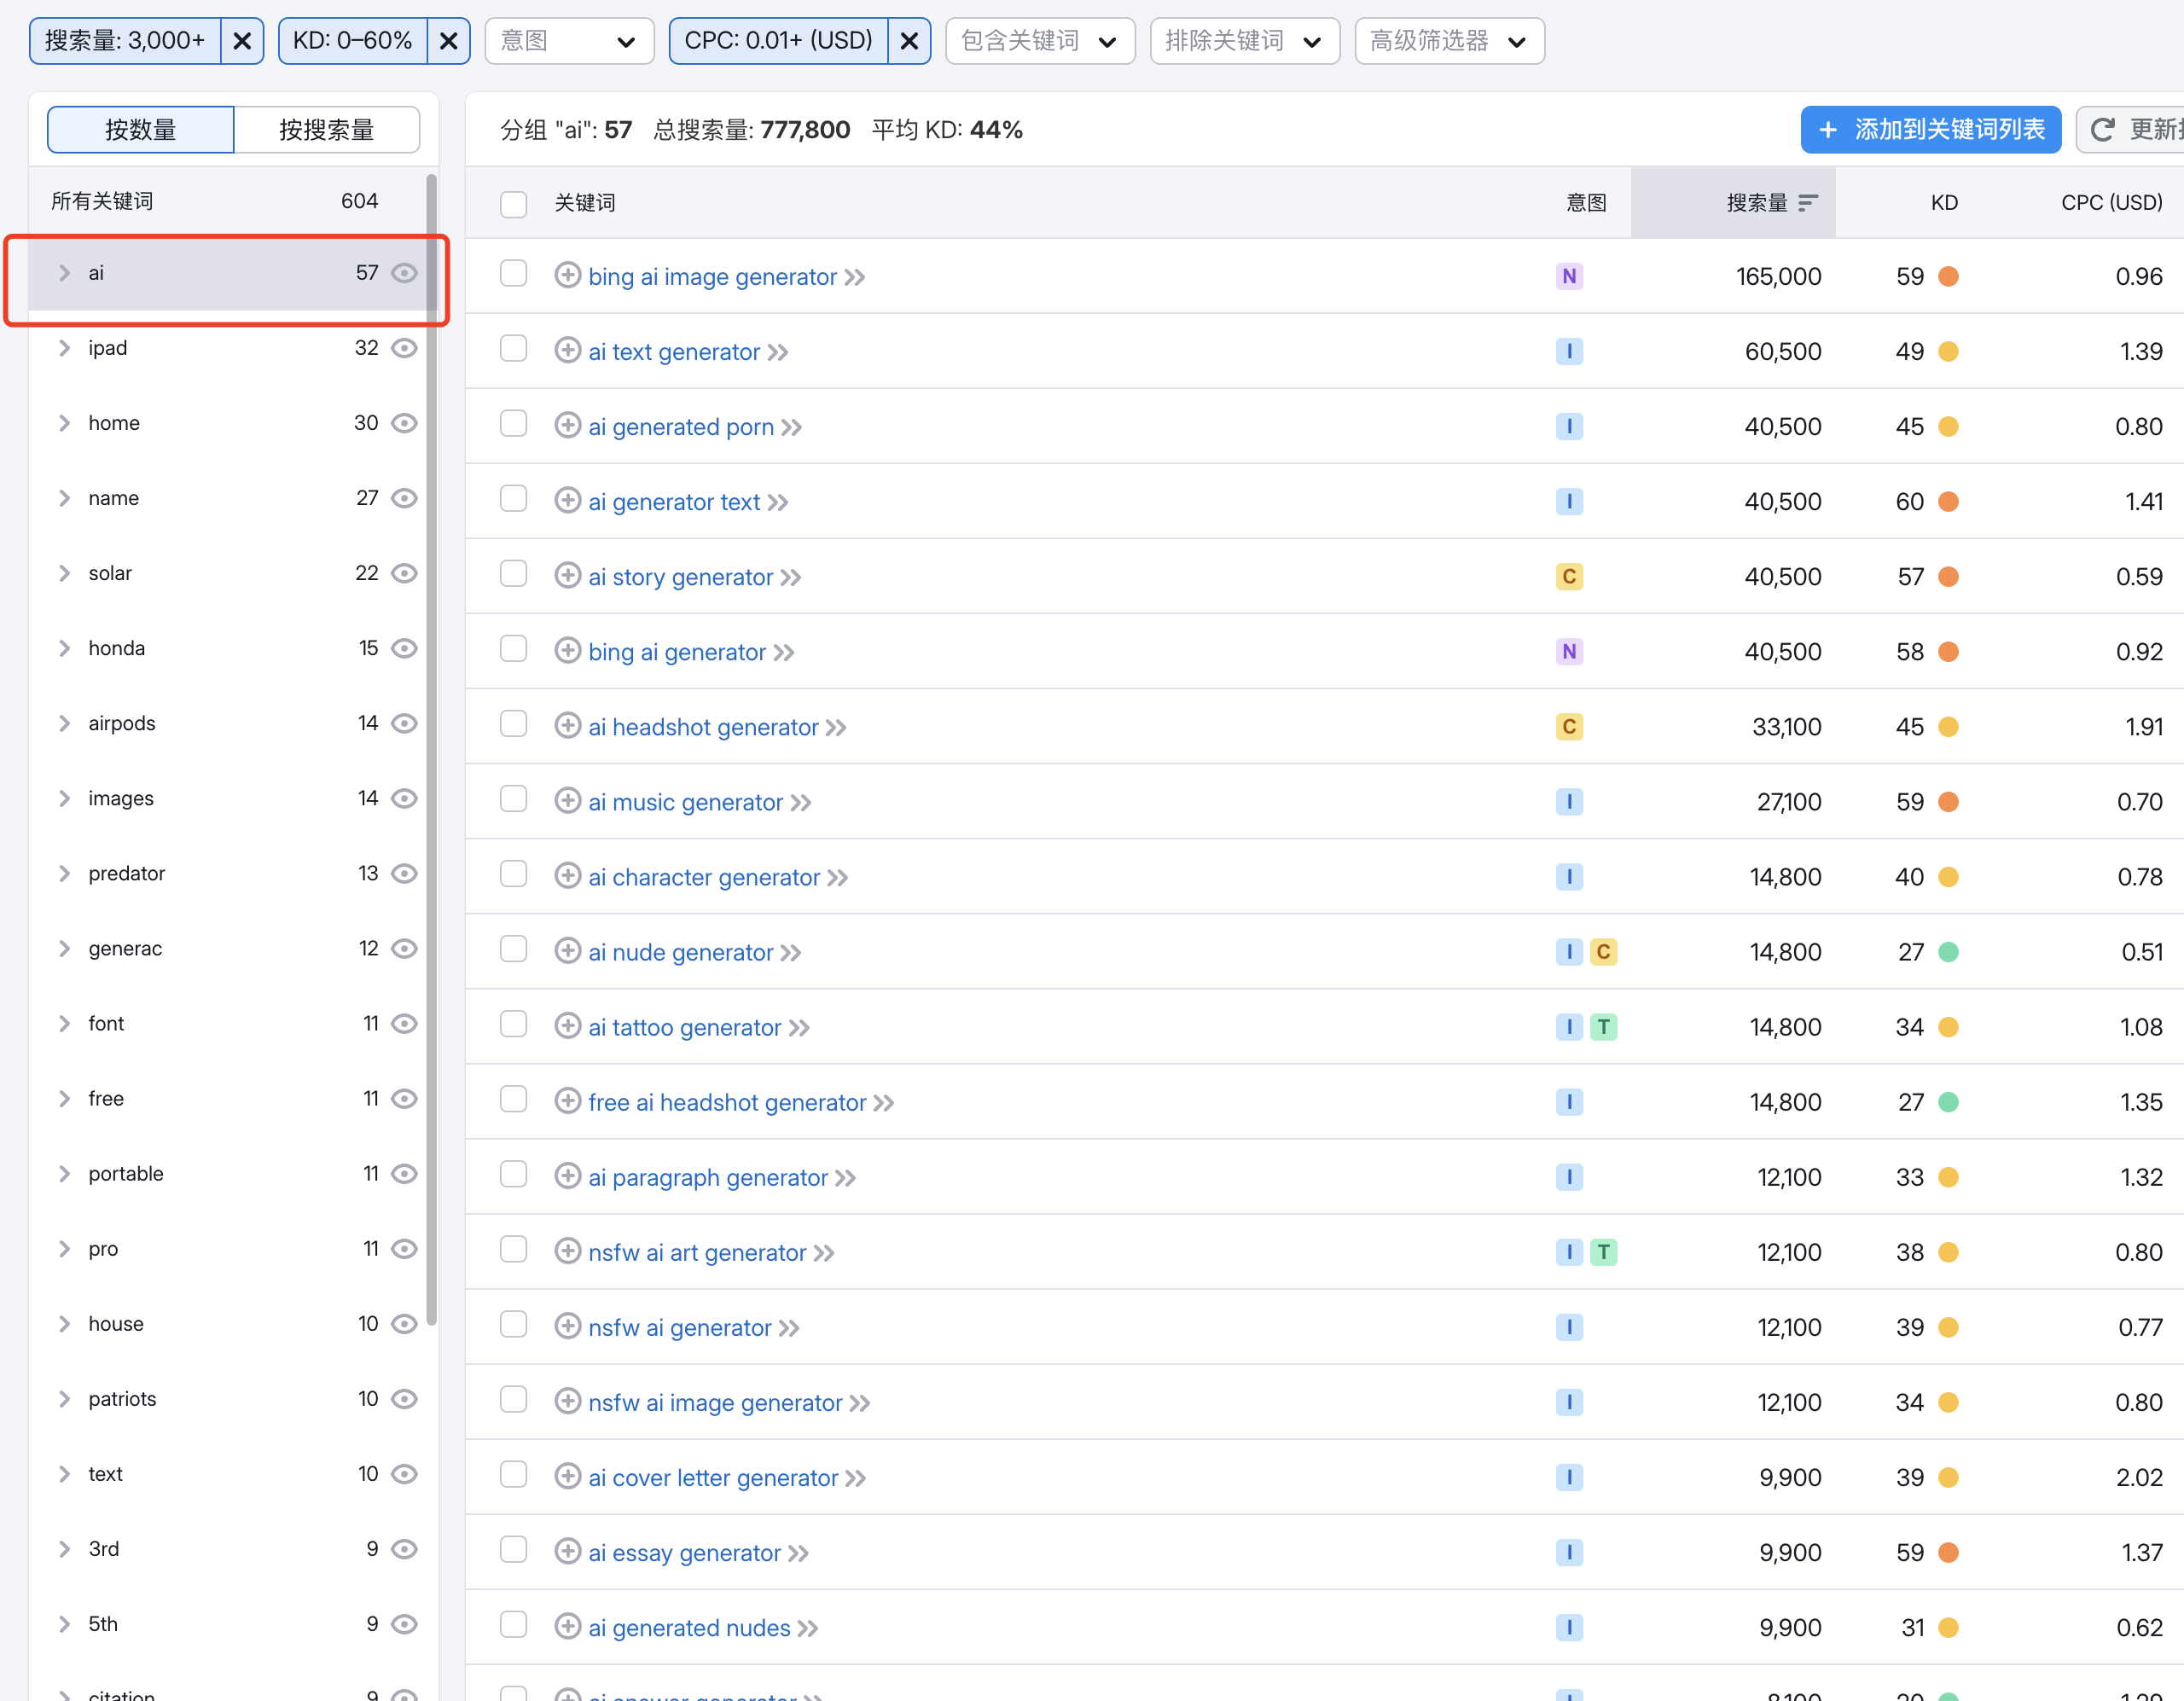Click the C intent badge on 'ai nude generator'
The width and height of the screenshot is (2184, 1701).
[1603, 952]
